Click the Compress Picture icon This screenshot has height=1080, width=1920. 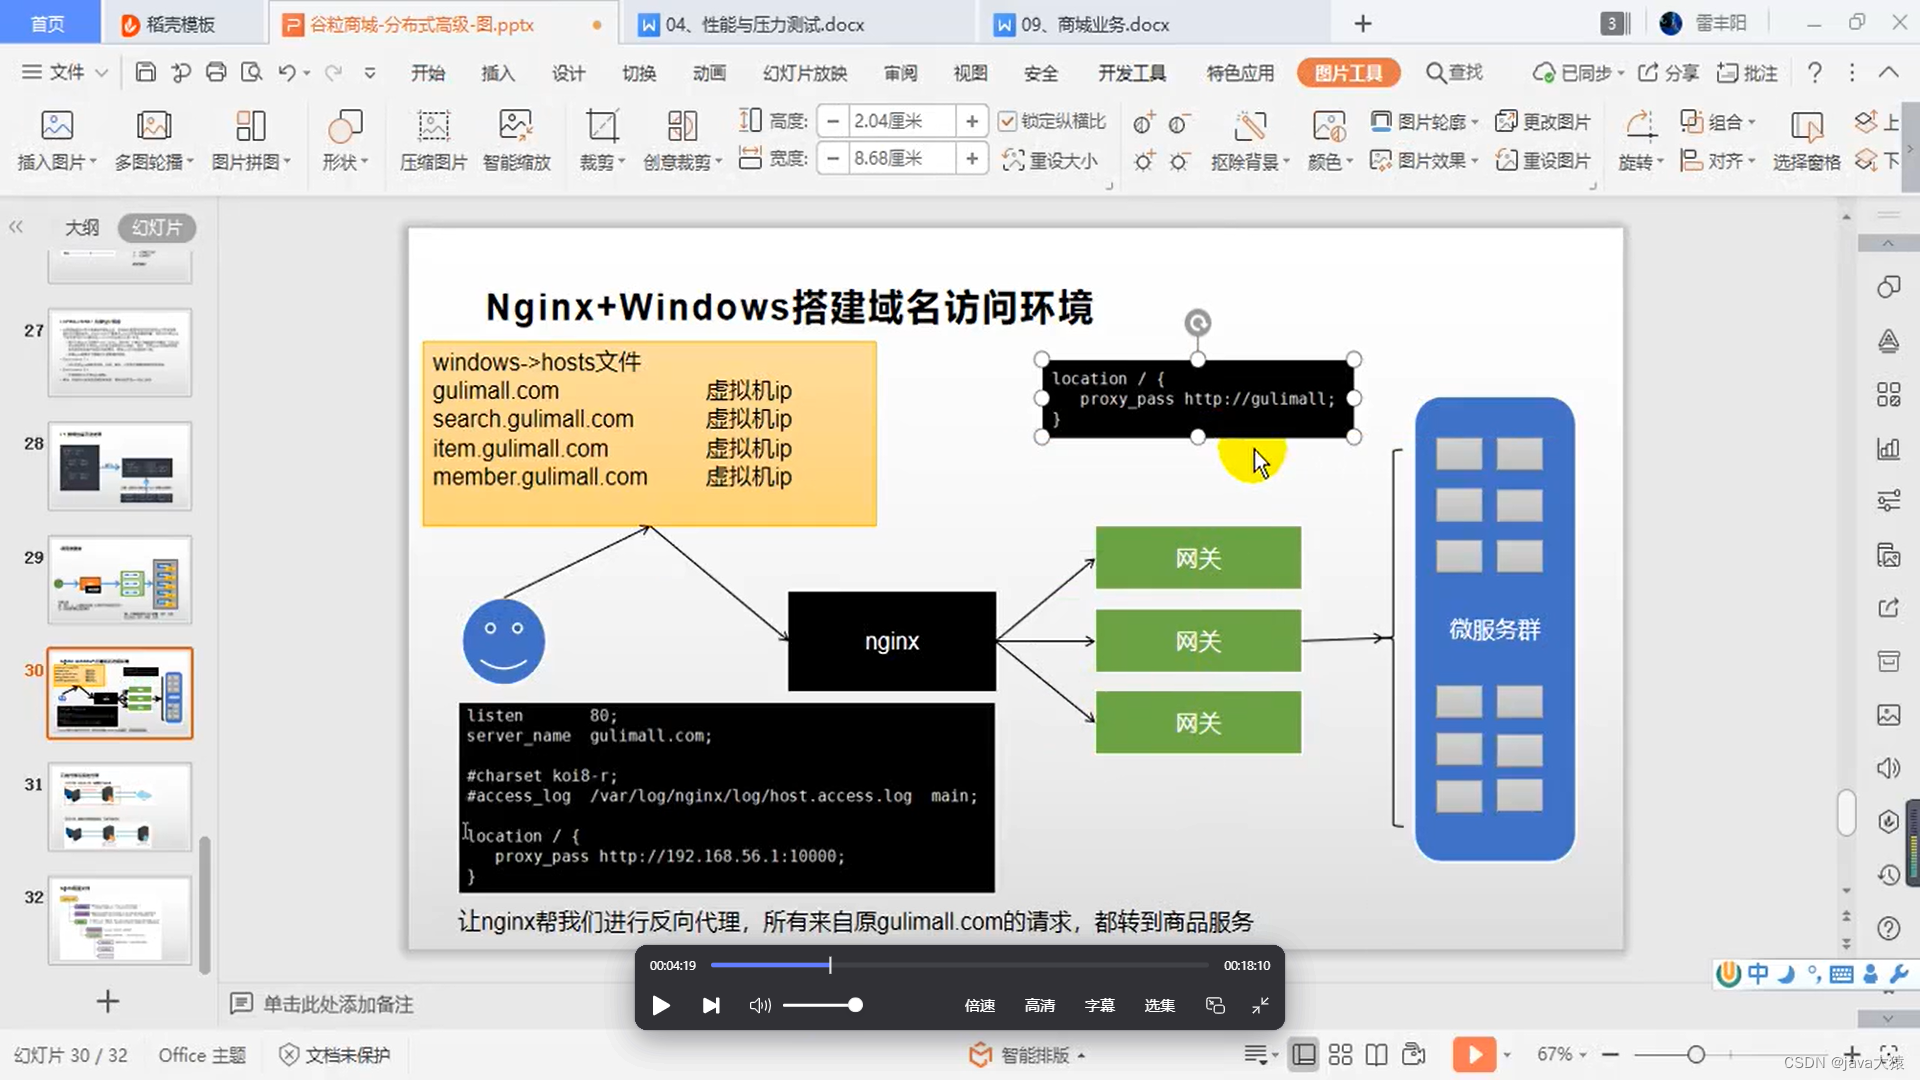pyautogui.click(x=433, y=126)
